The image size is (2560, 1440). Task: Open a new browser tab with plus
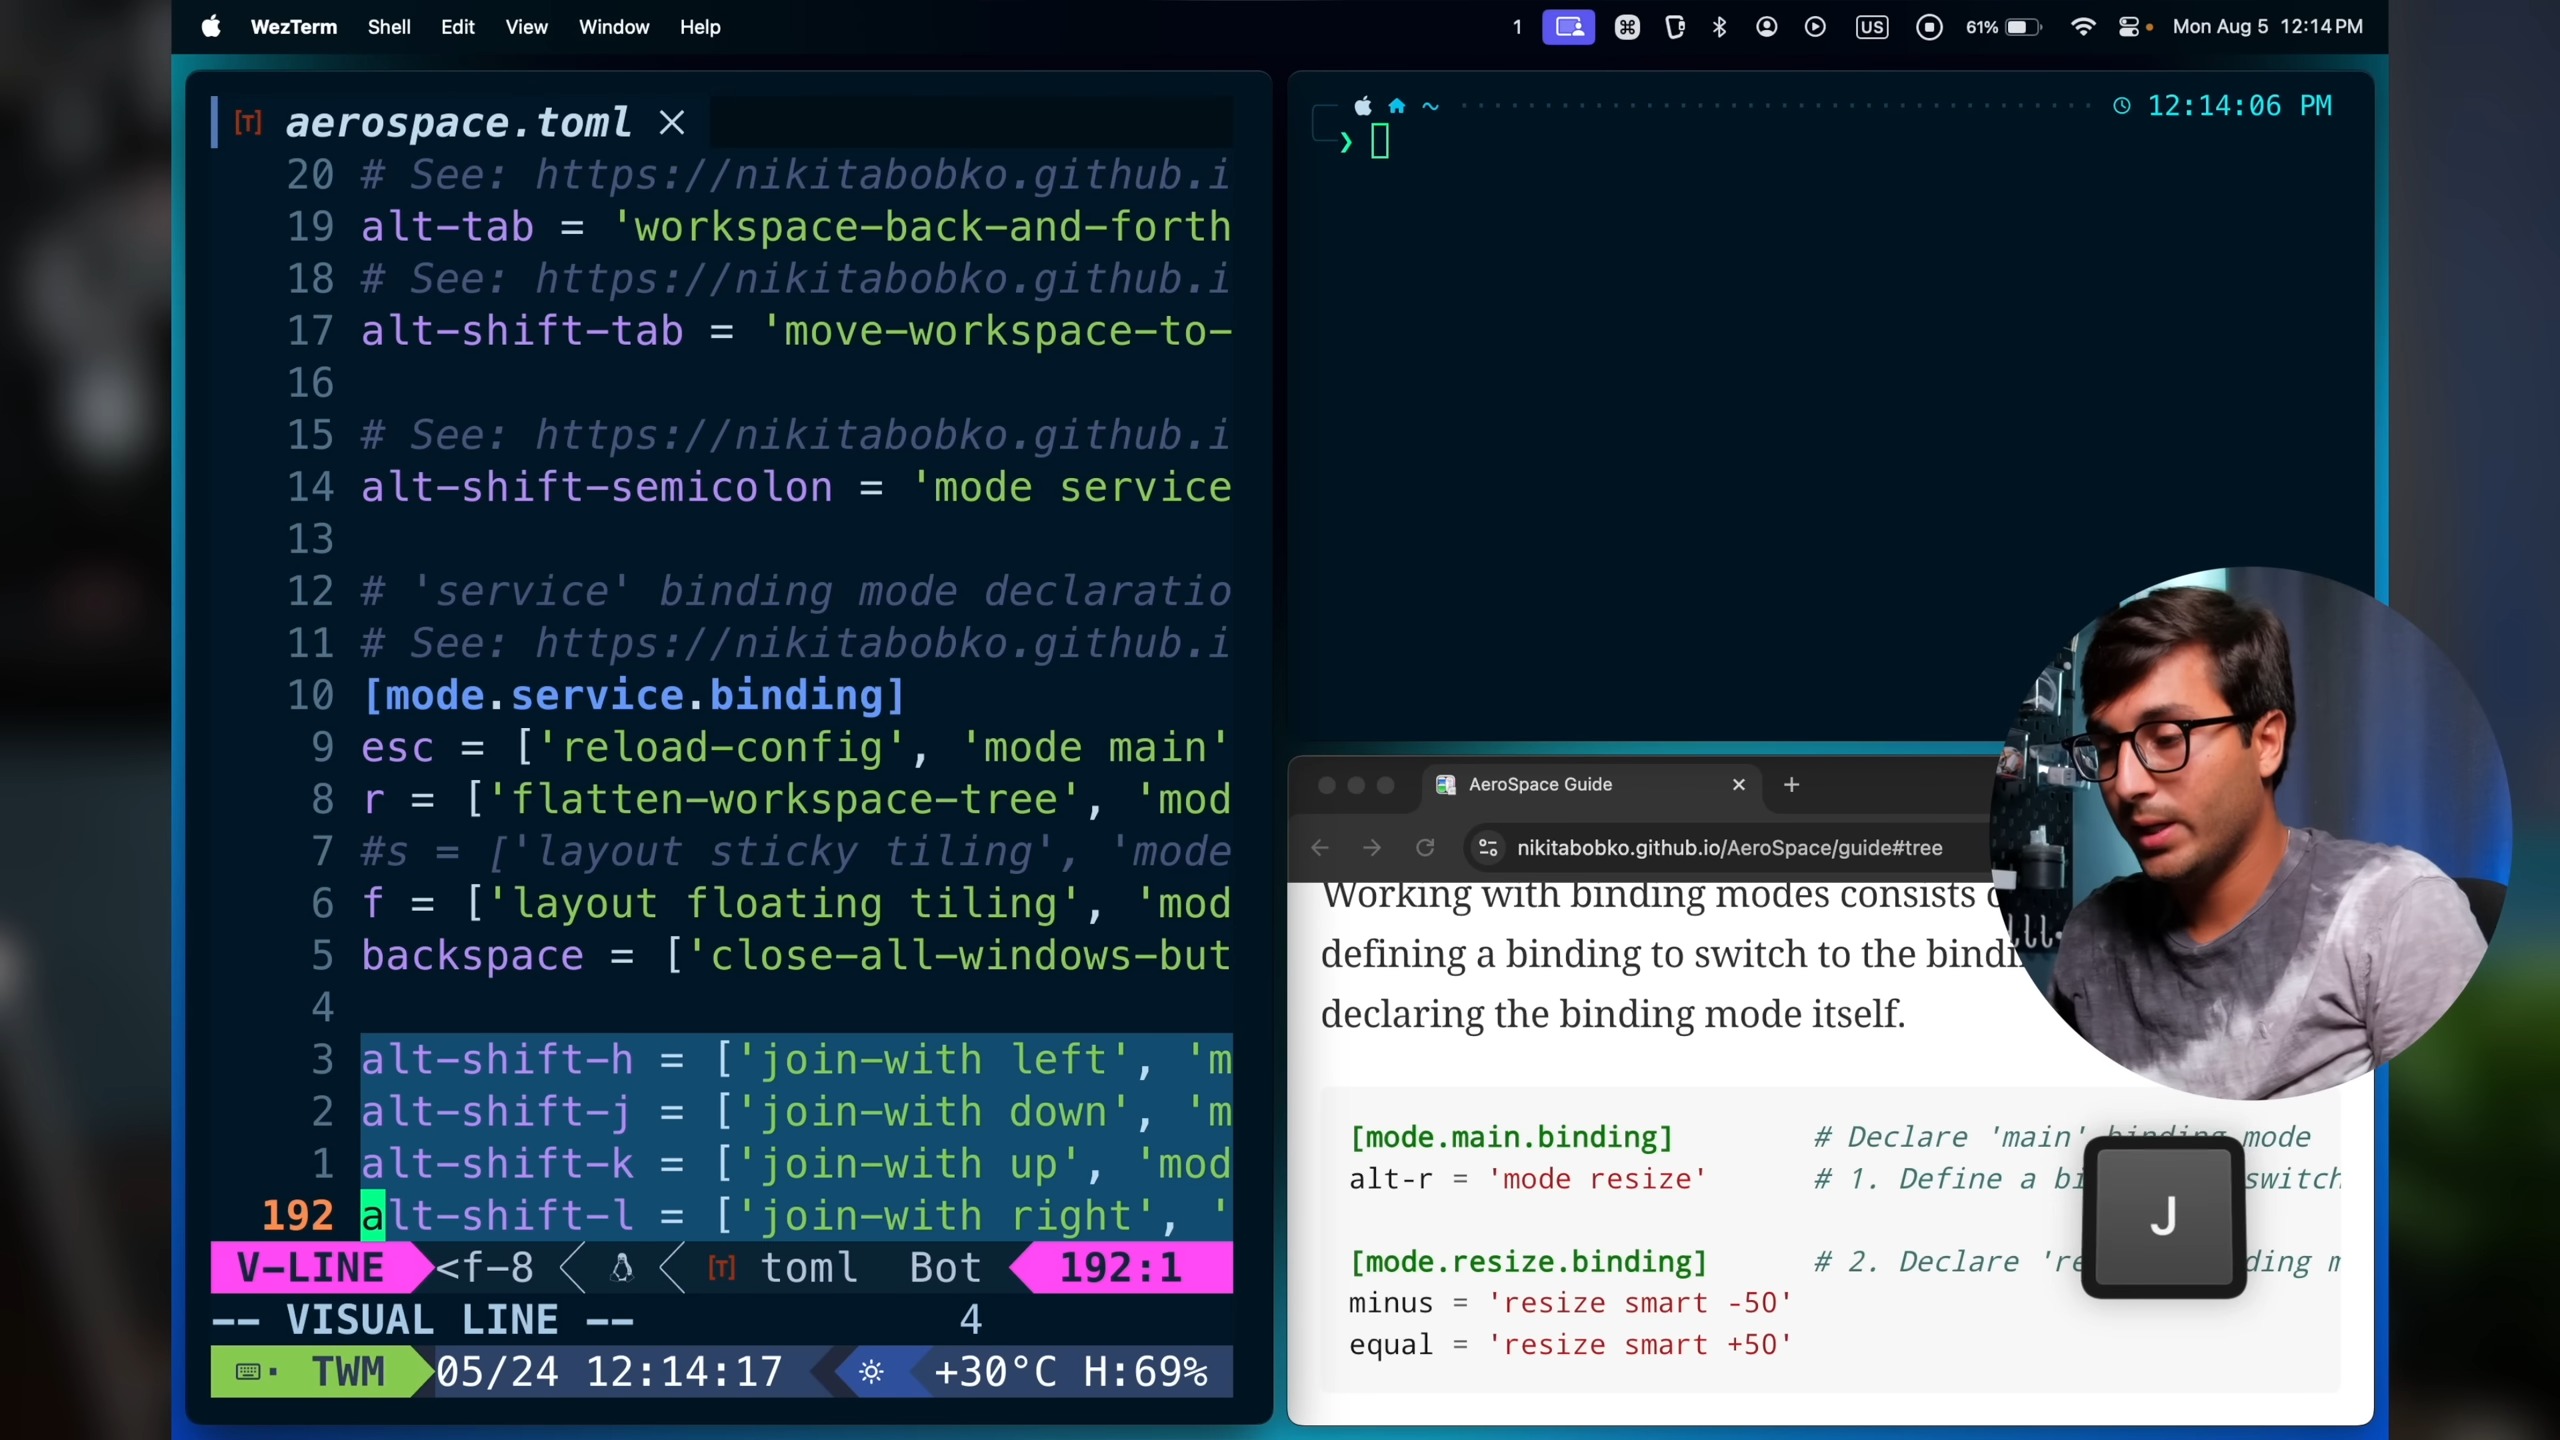(x=1791, y=785)
